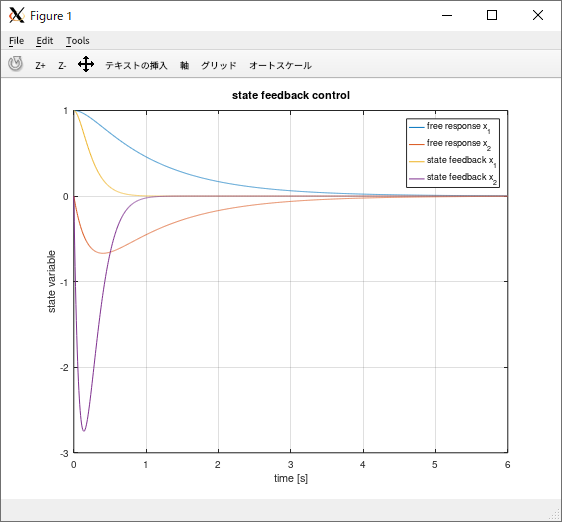Select the Z- zoom out tool
Viewport: 562px width, 522px height.
[62, 66]
